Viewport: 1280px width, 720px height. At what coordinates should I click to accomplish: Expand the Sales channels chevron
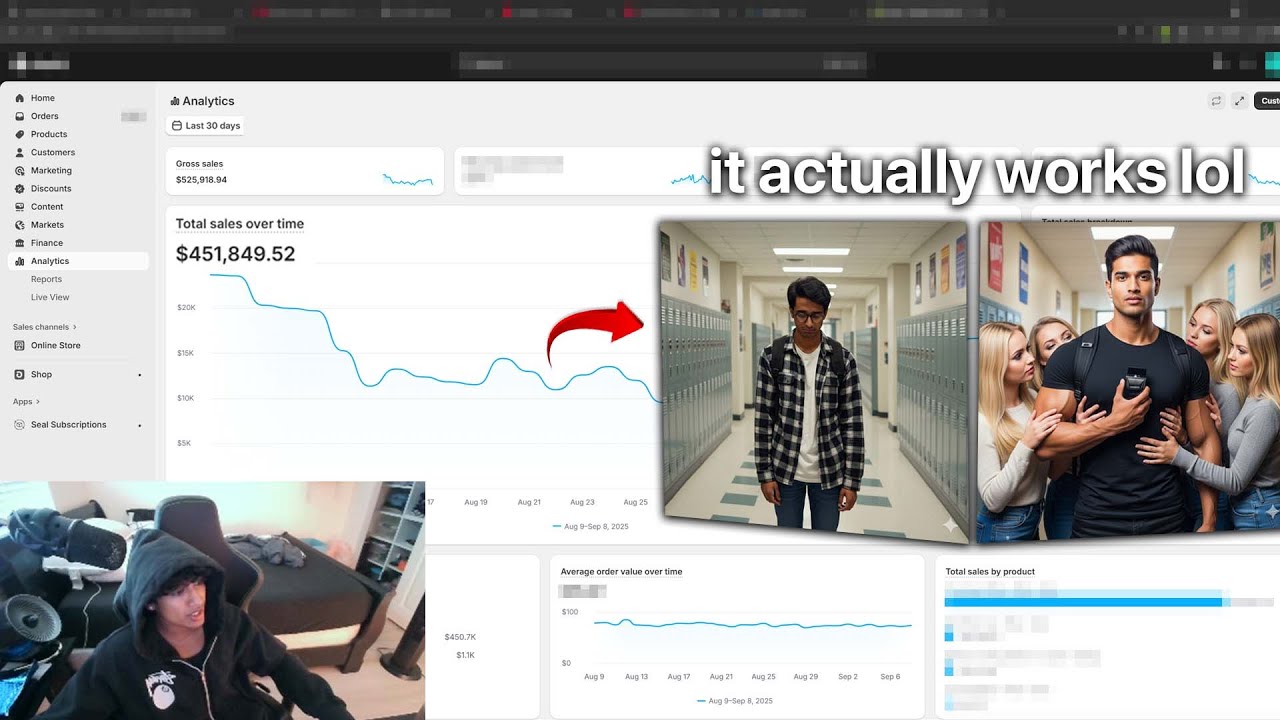click(74, 327)
